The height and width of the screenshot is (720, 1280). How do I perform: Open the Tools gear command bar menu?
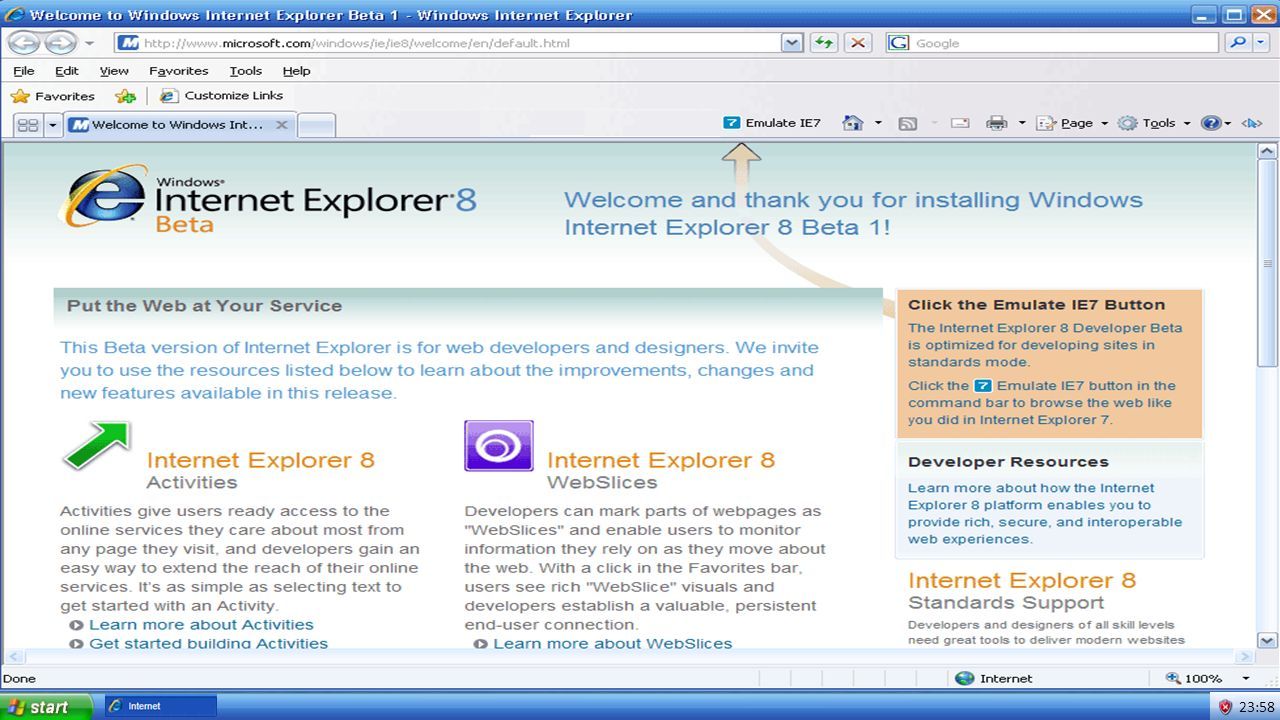tap(1155, 123)
